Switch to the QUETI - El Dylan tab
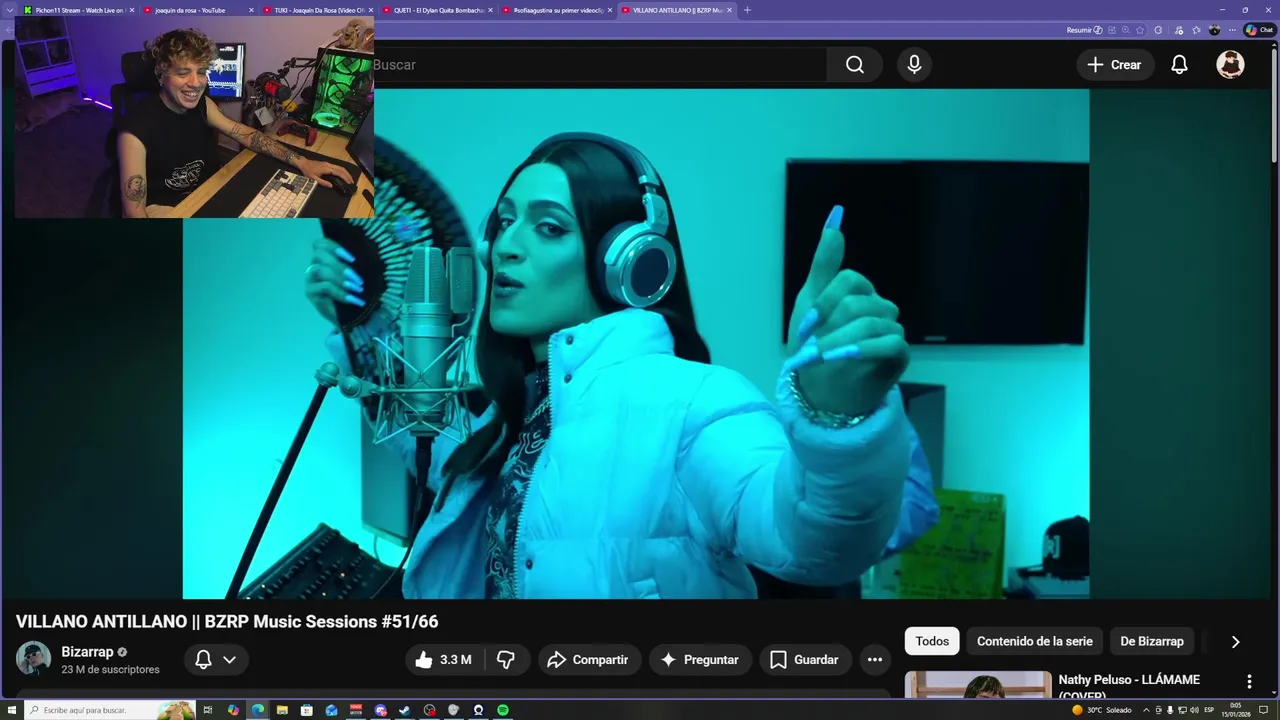Viewport: 1280px width, 720px height. tap(437, 10)
